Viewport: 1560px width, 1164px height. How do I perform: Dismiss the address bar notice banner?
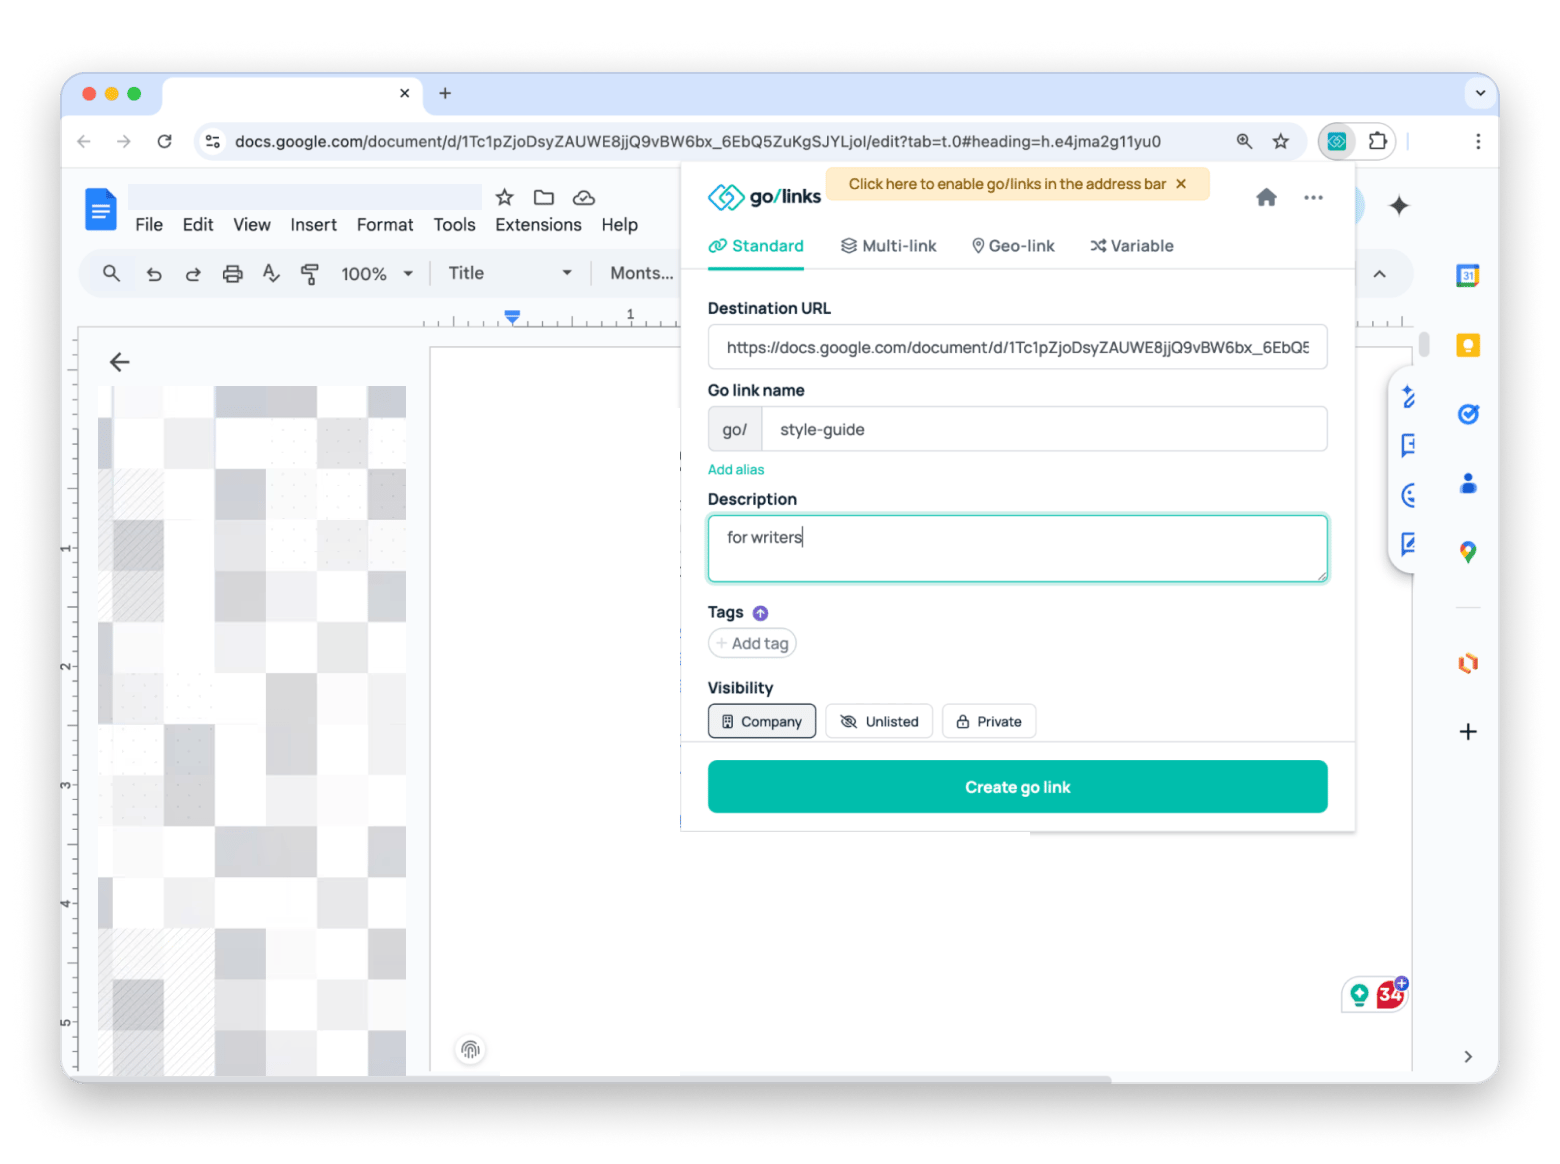[1181, 184]
